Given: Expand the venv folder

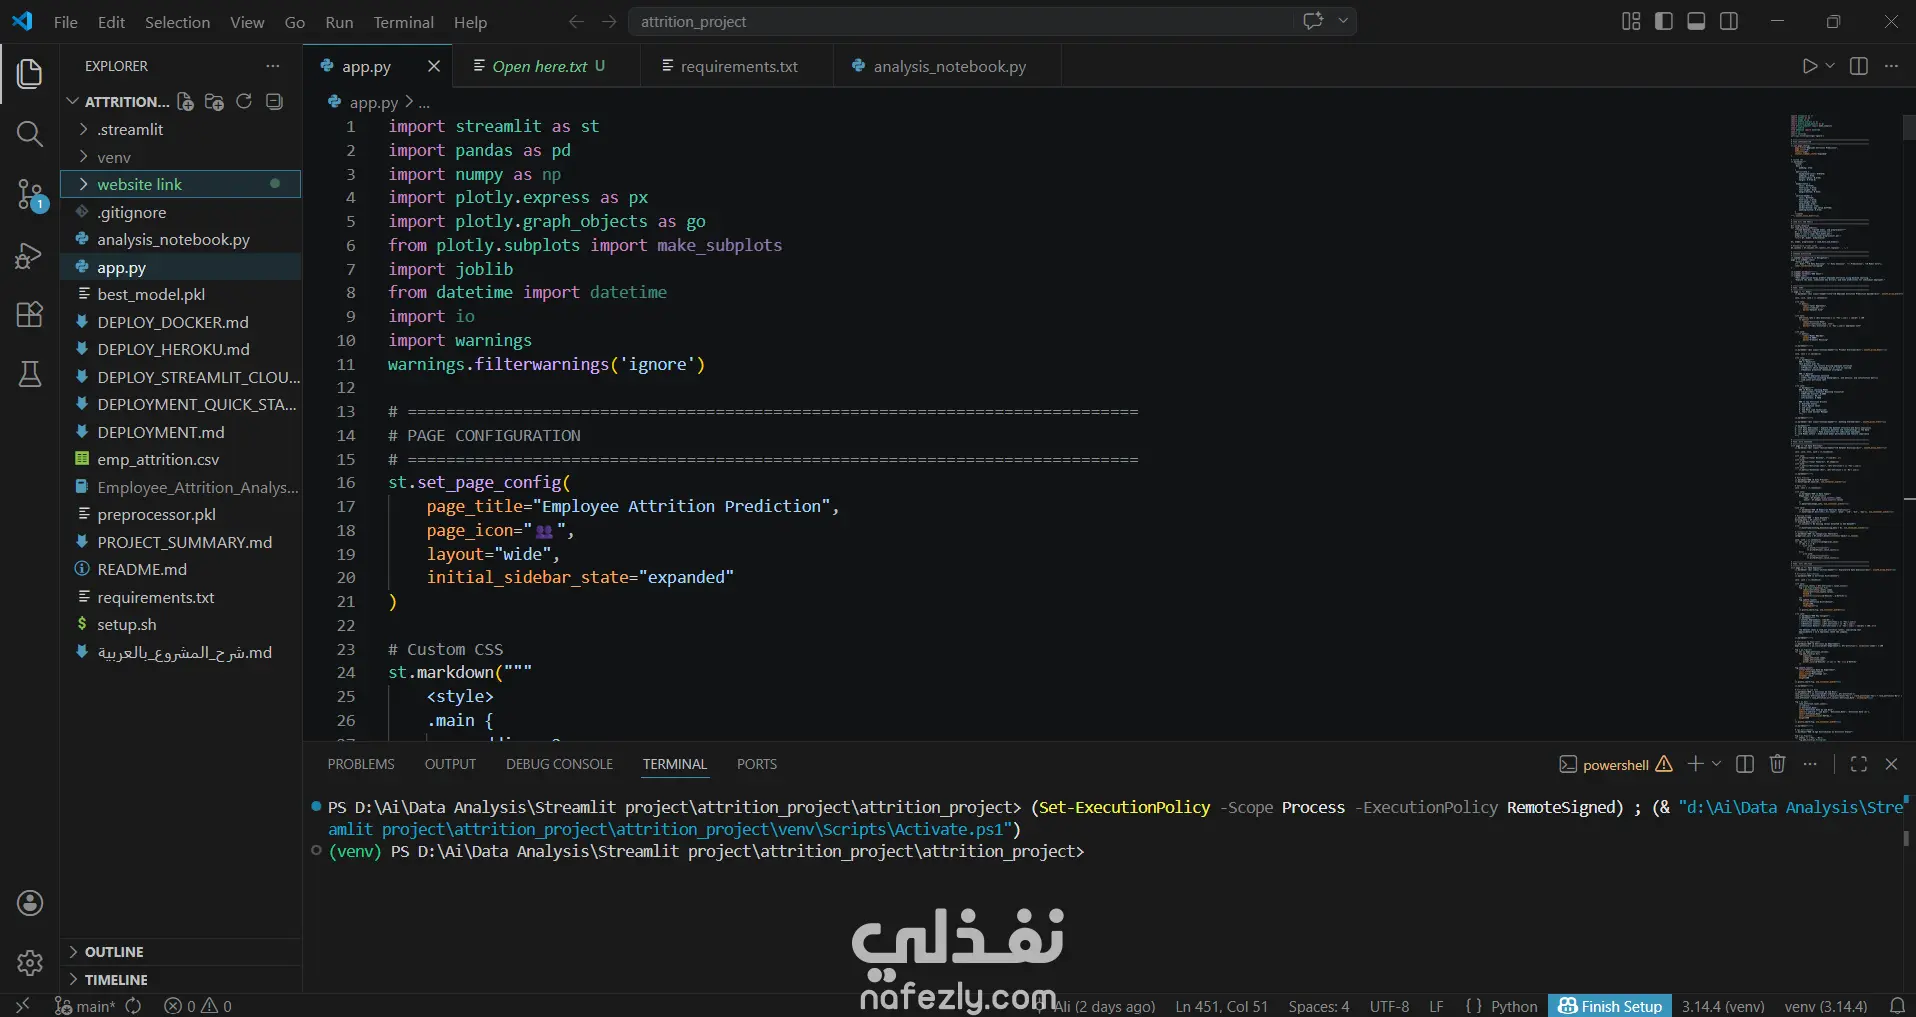Looking at the screenshot, I should click(x=180, y=157).
